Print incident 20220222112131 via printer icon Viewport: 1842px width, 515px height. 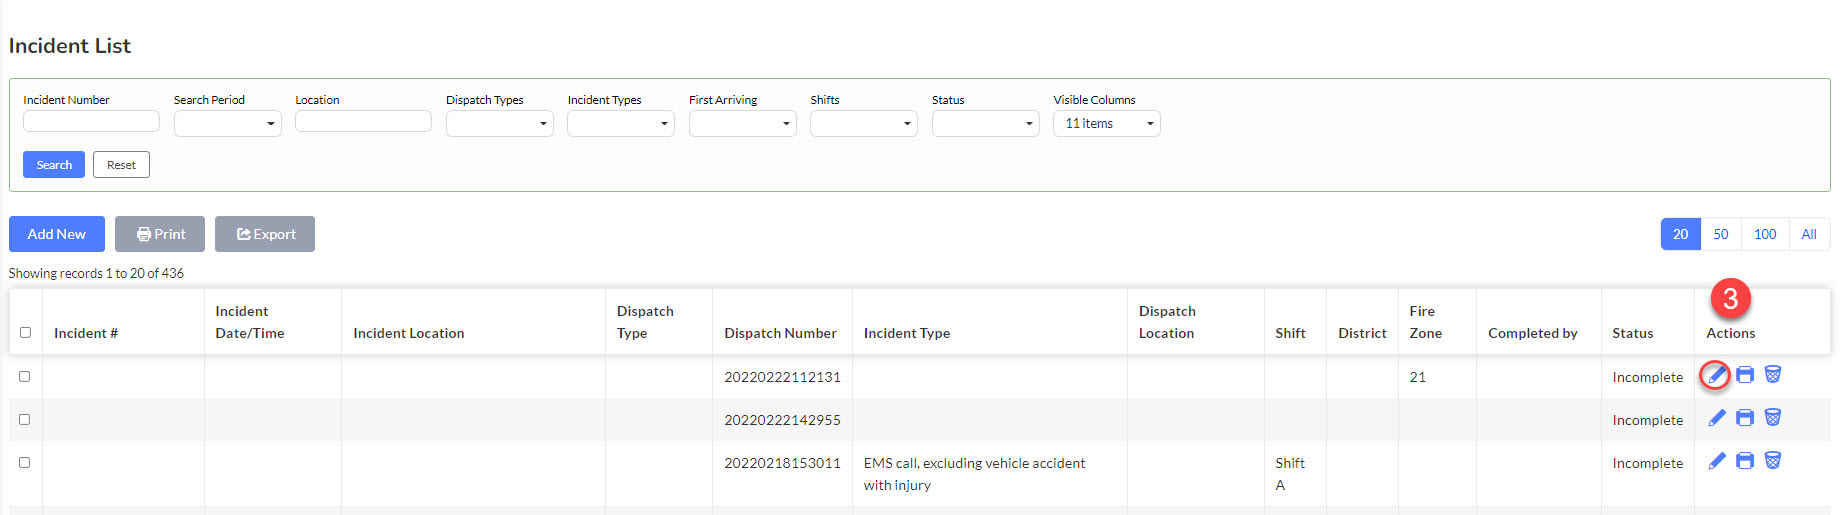point(1745,375)
